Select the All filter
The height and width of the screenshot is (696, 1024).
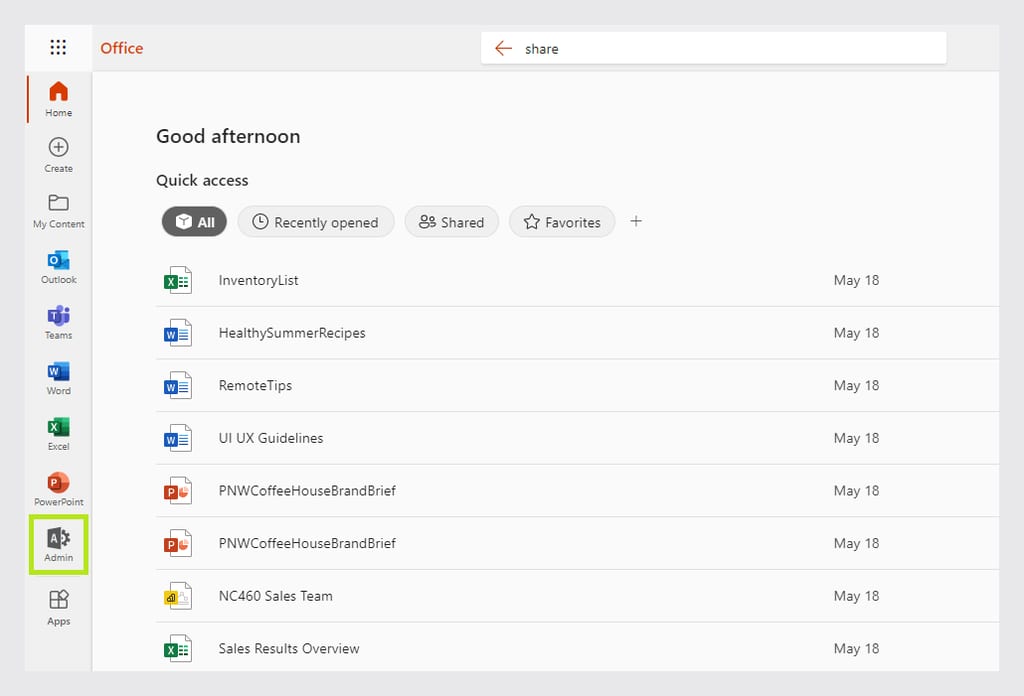194,222
